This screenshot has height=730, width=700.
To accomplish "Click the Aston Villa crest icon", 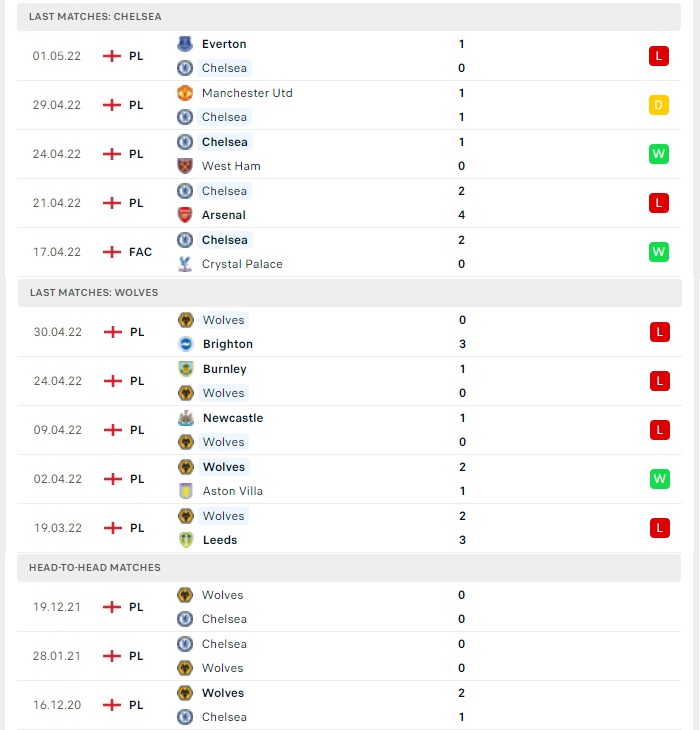I will click(x=186, y=491).
